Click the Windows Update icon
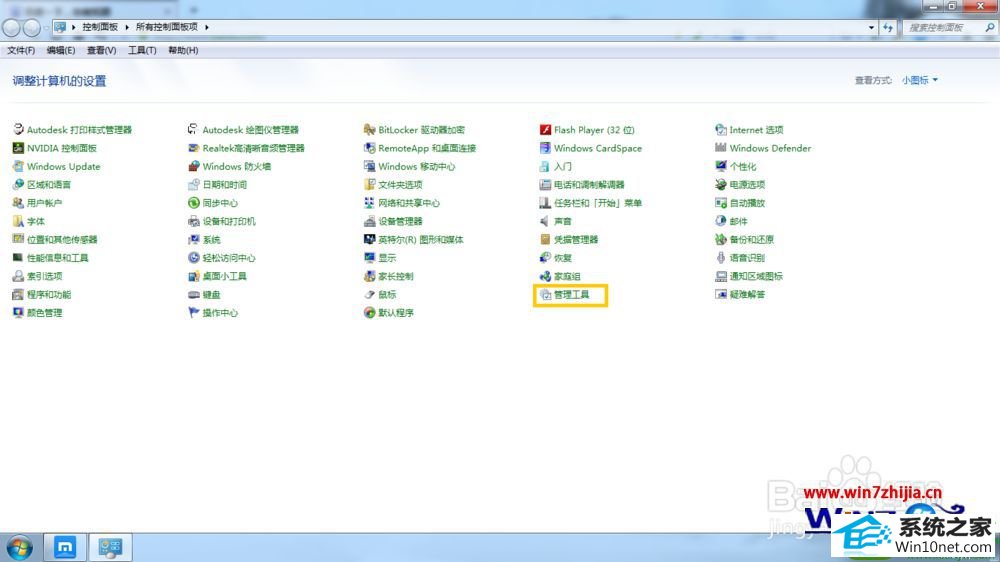1000x562 pixels. (x=18, y=166)
